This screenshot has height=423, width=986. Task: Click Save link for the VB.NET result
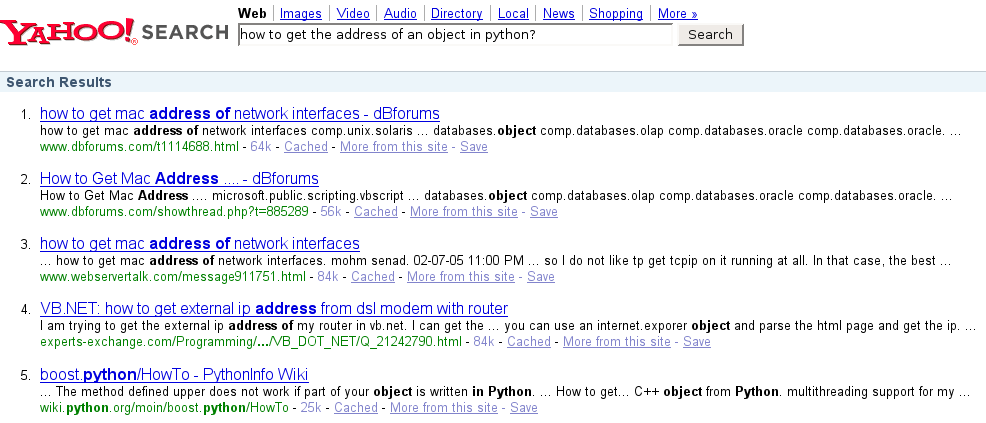tap(696, 342)
